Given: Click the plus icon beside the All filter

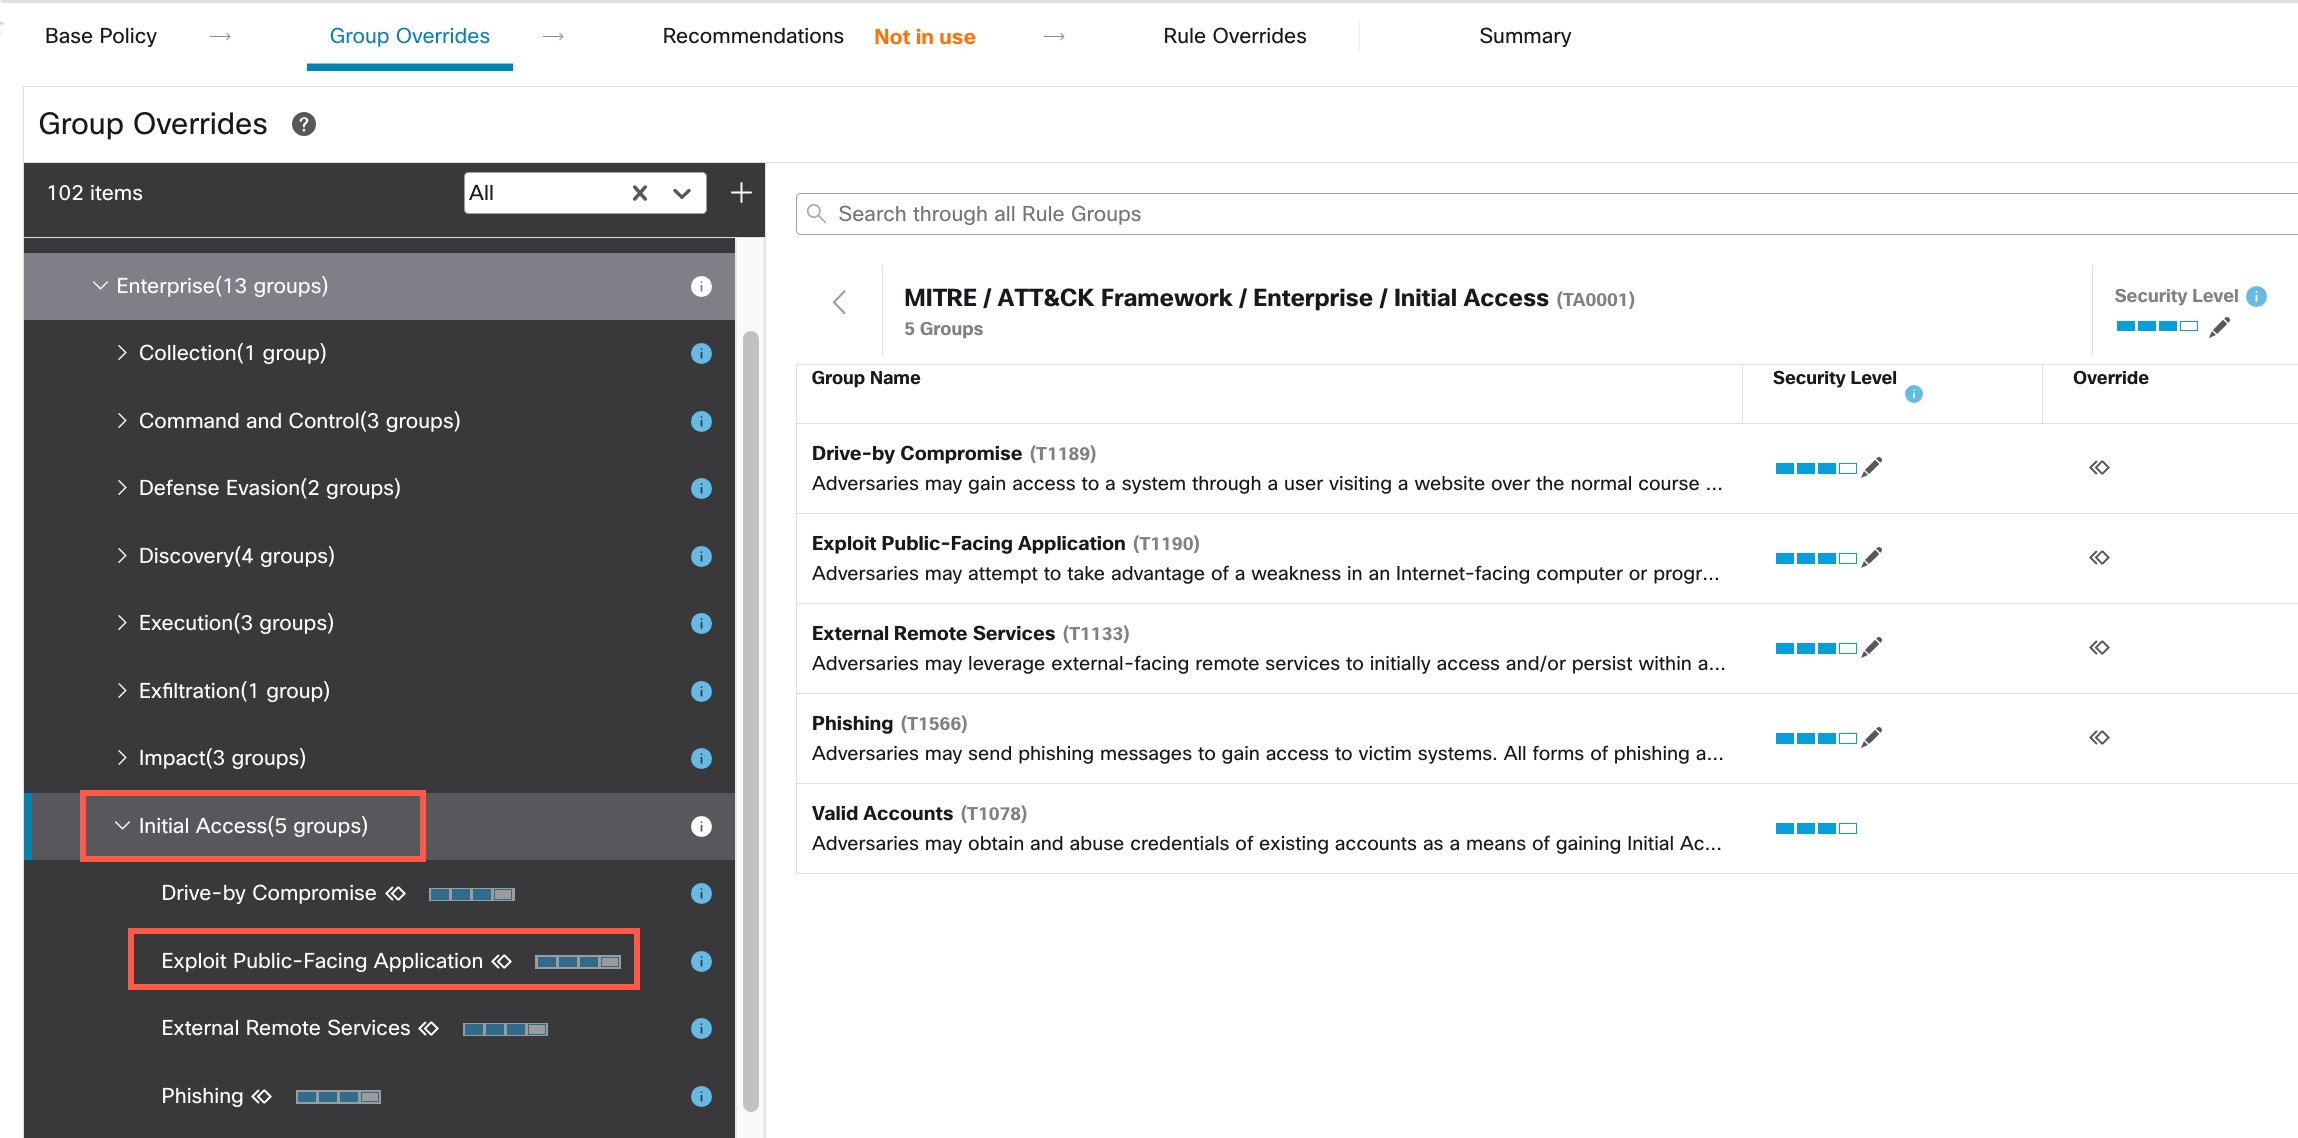Looking at the screenshot, I should (x=741, y=193).
